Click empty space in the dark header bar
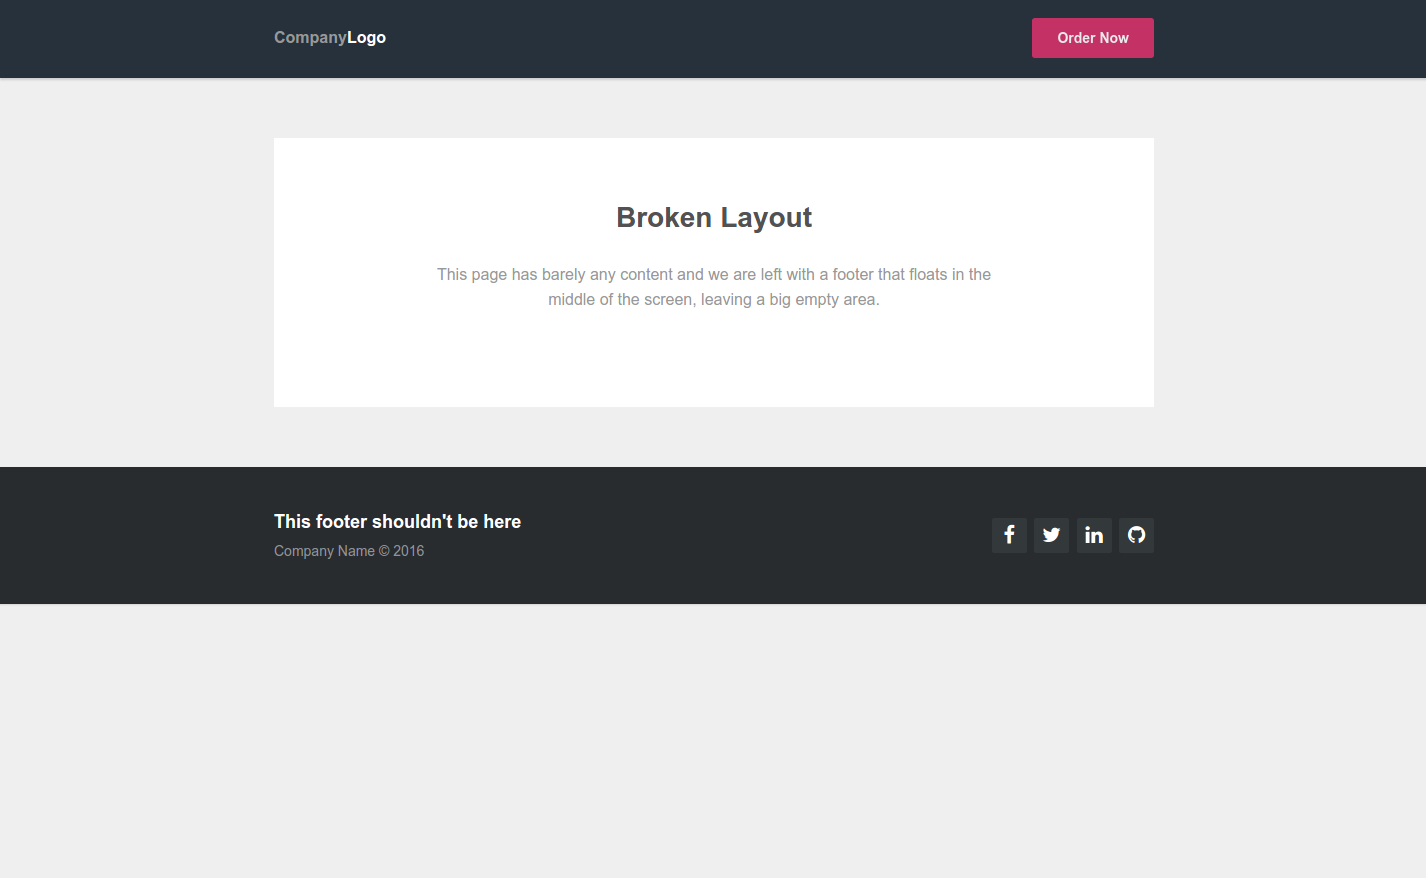 click(x=700, y=38)
